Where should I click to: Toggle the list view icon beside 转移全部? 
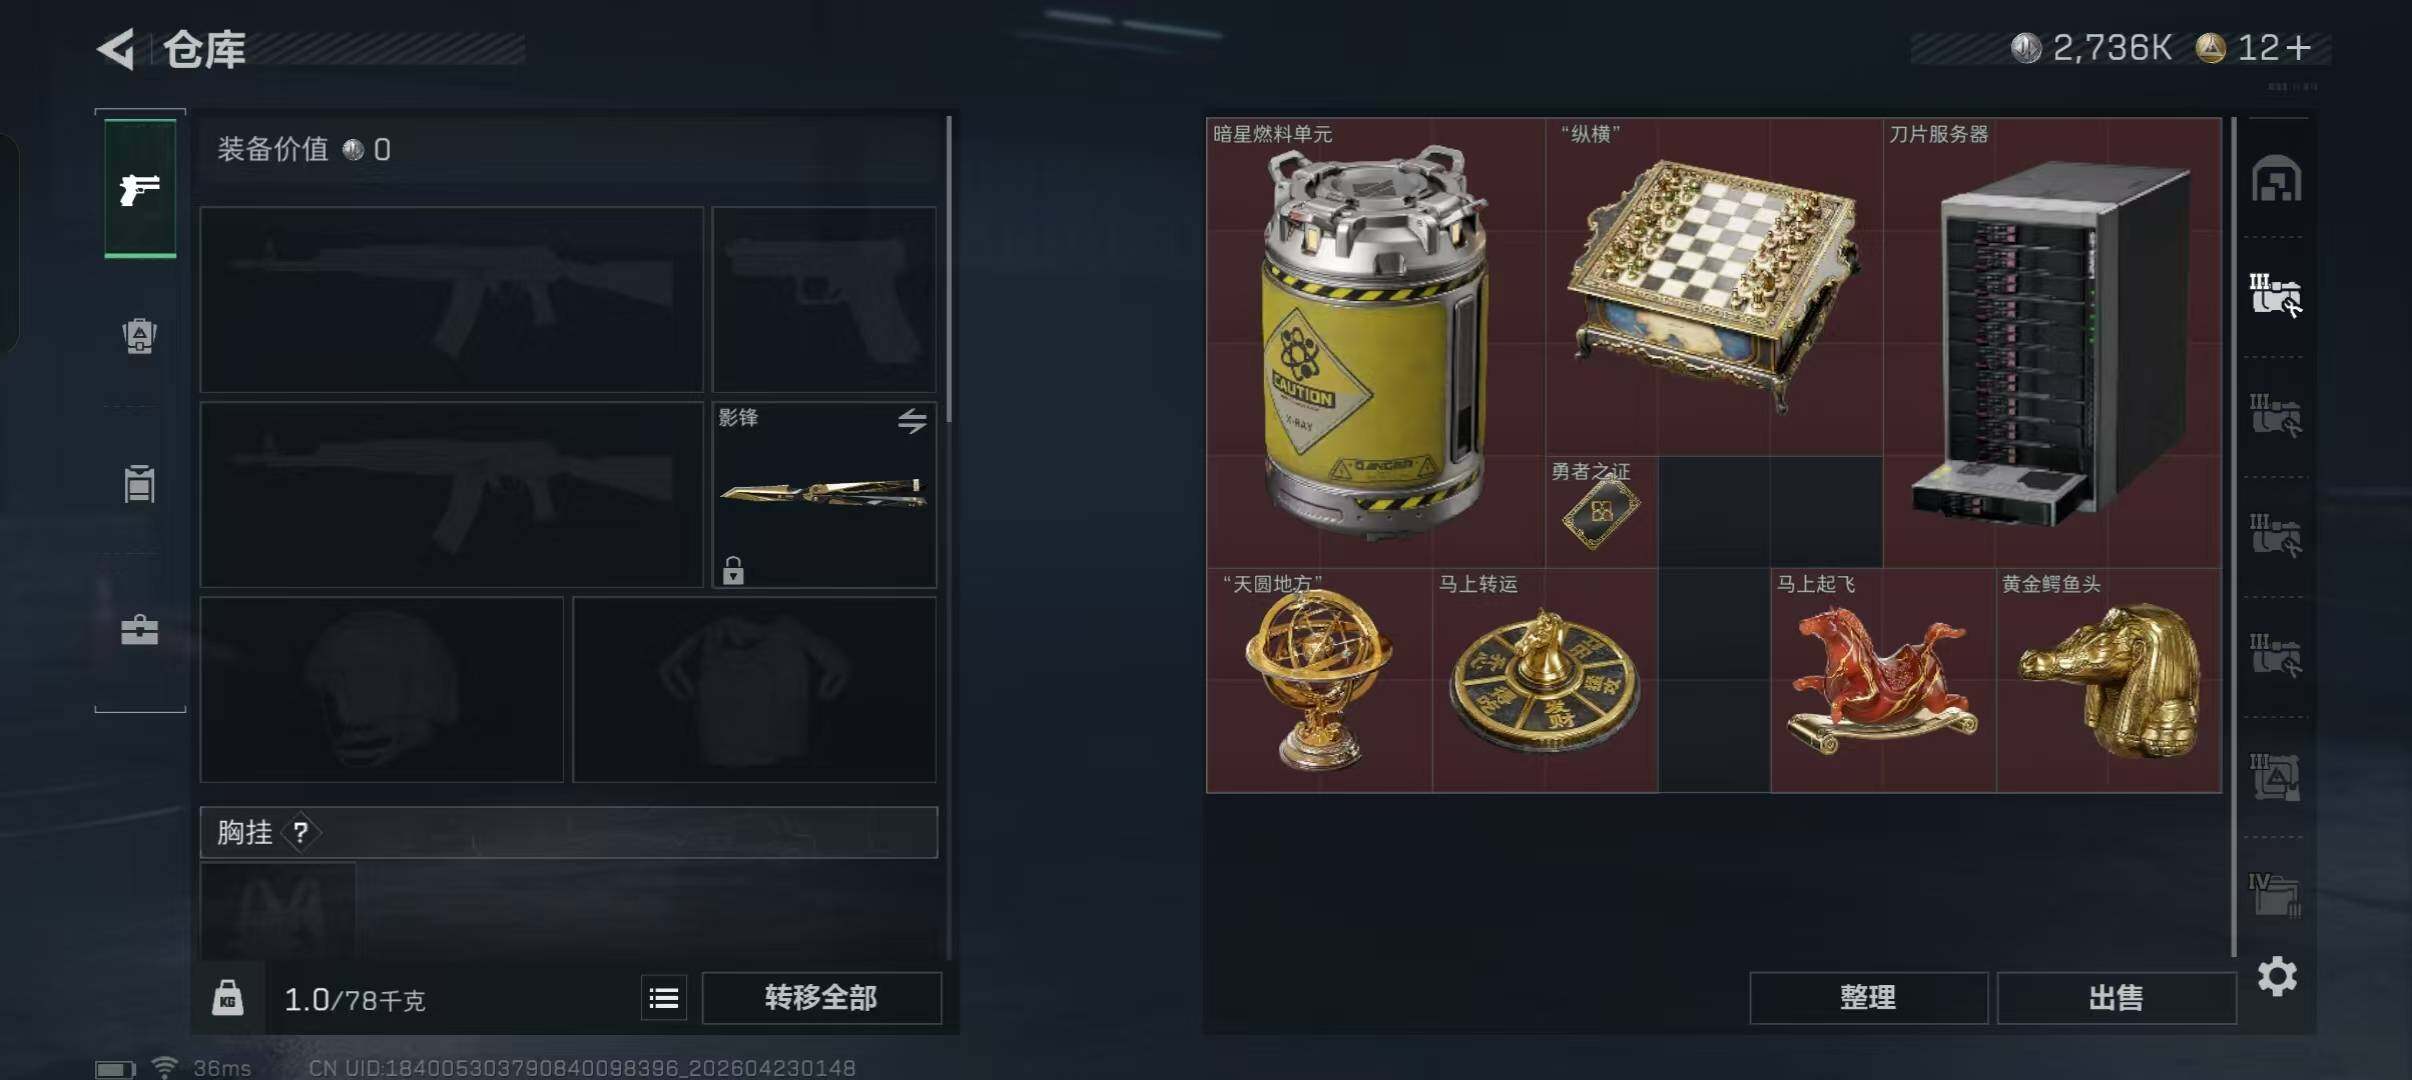[664, 998]
